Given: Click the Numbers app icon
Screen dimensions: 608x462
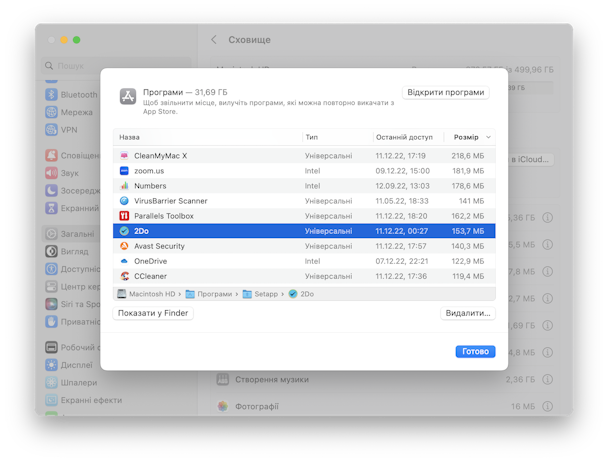Looking at the screenshot, I should (x=124, y=186).
